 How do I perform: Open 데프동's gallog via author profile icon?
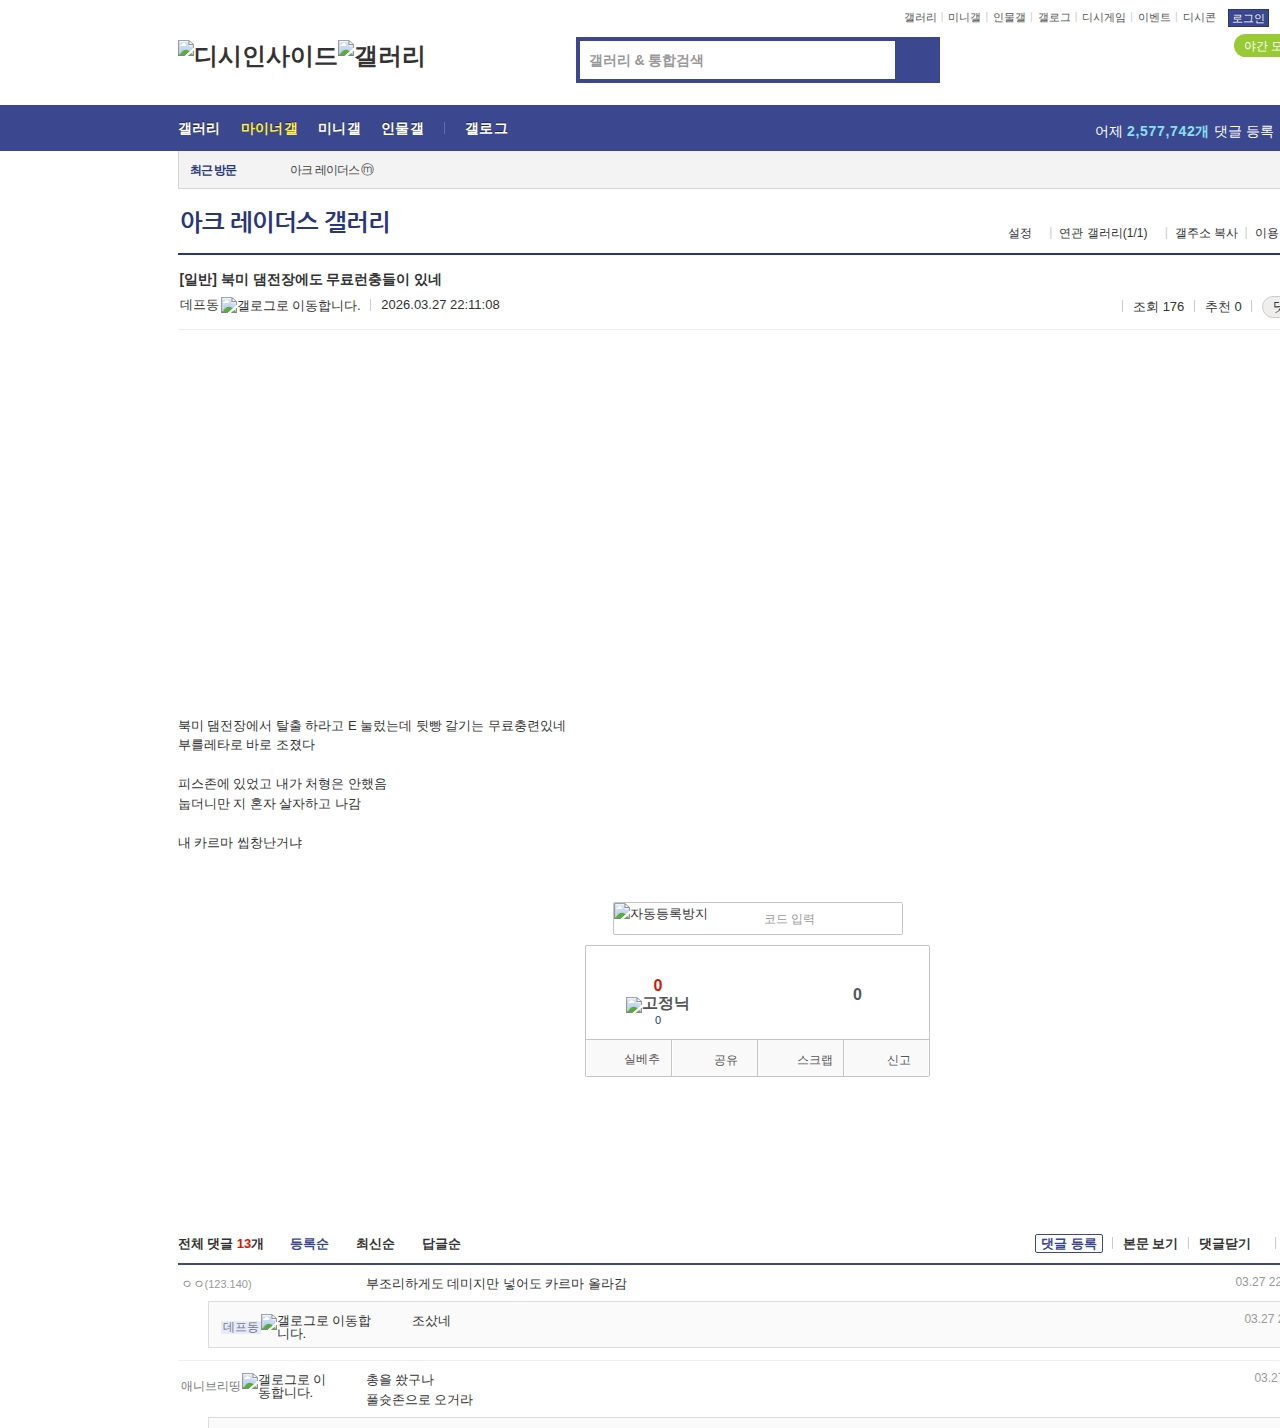click(227, 306)
